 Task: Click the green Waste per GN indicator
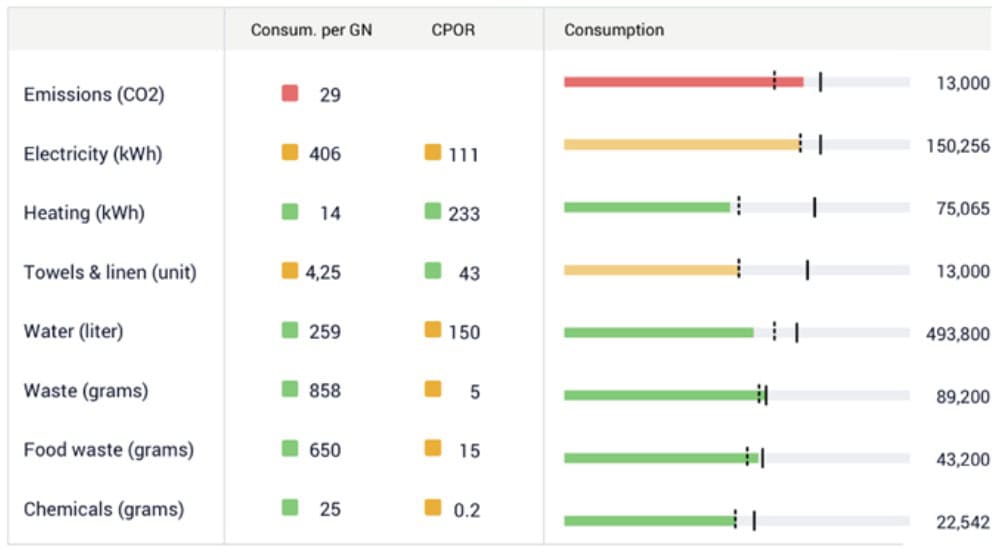tap(290, 389)
